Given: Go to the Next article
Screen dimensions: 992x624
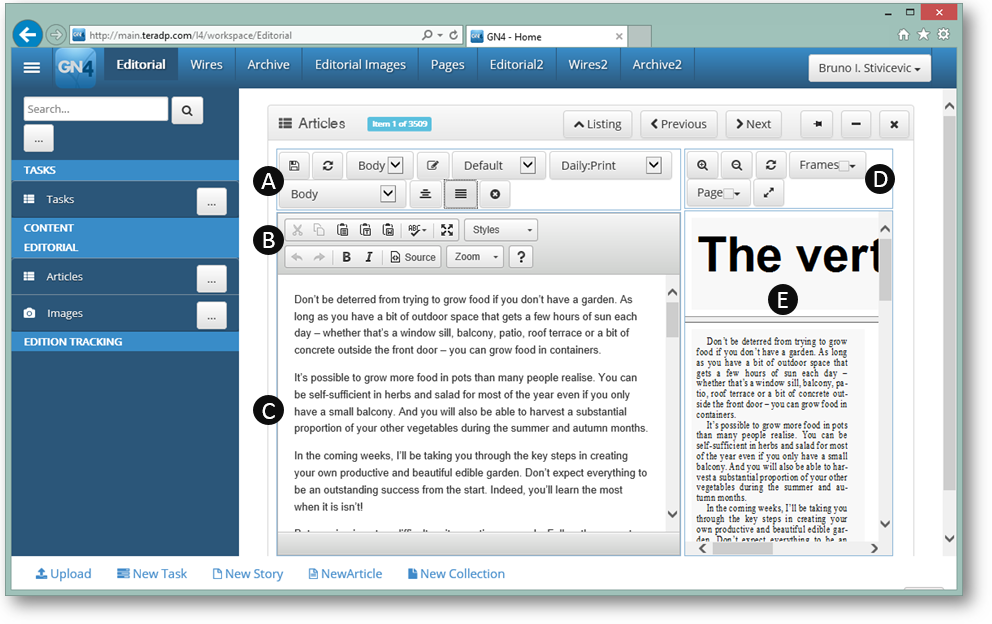Looking at the screenshot, I should 753,124.
